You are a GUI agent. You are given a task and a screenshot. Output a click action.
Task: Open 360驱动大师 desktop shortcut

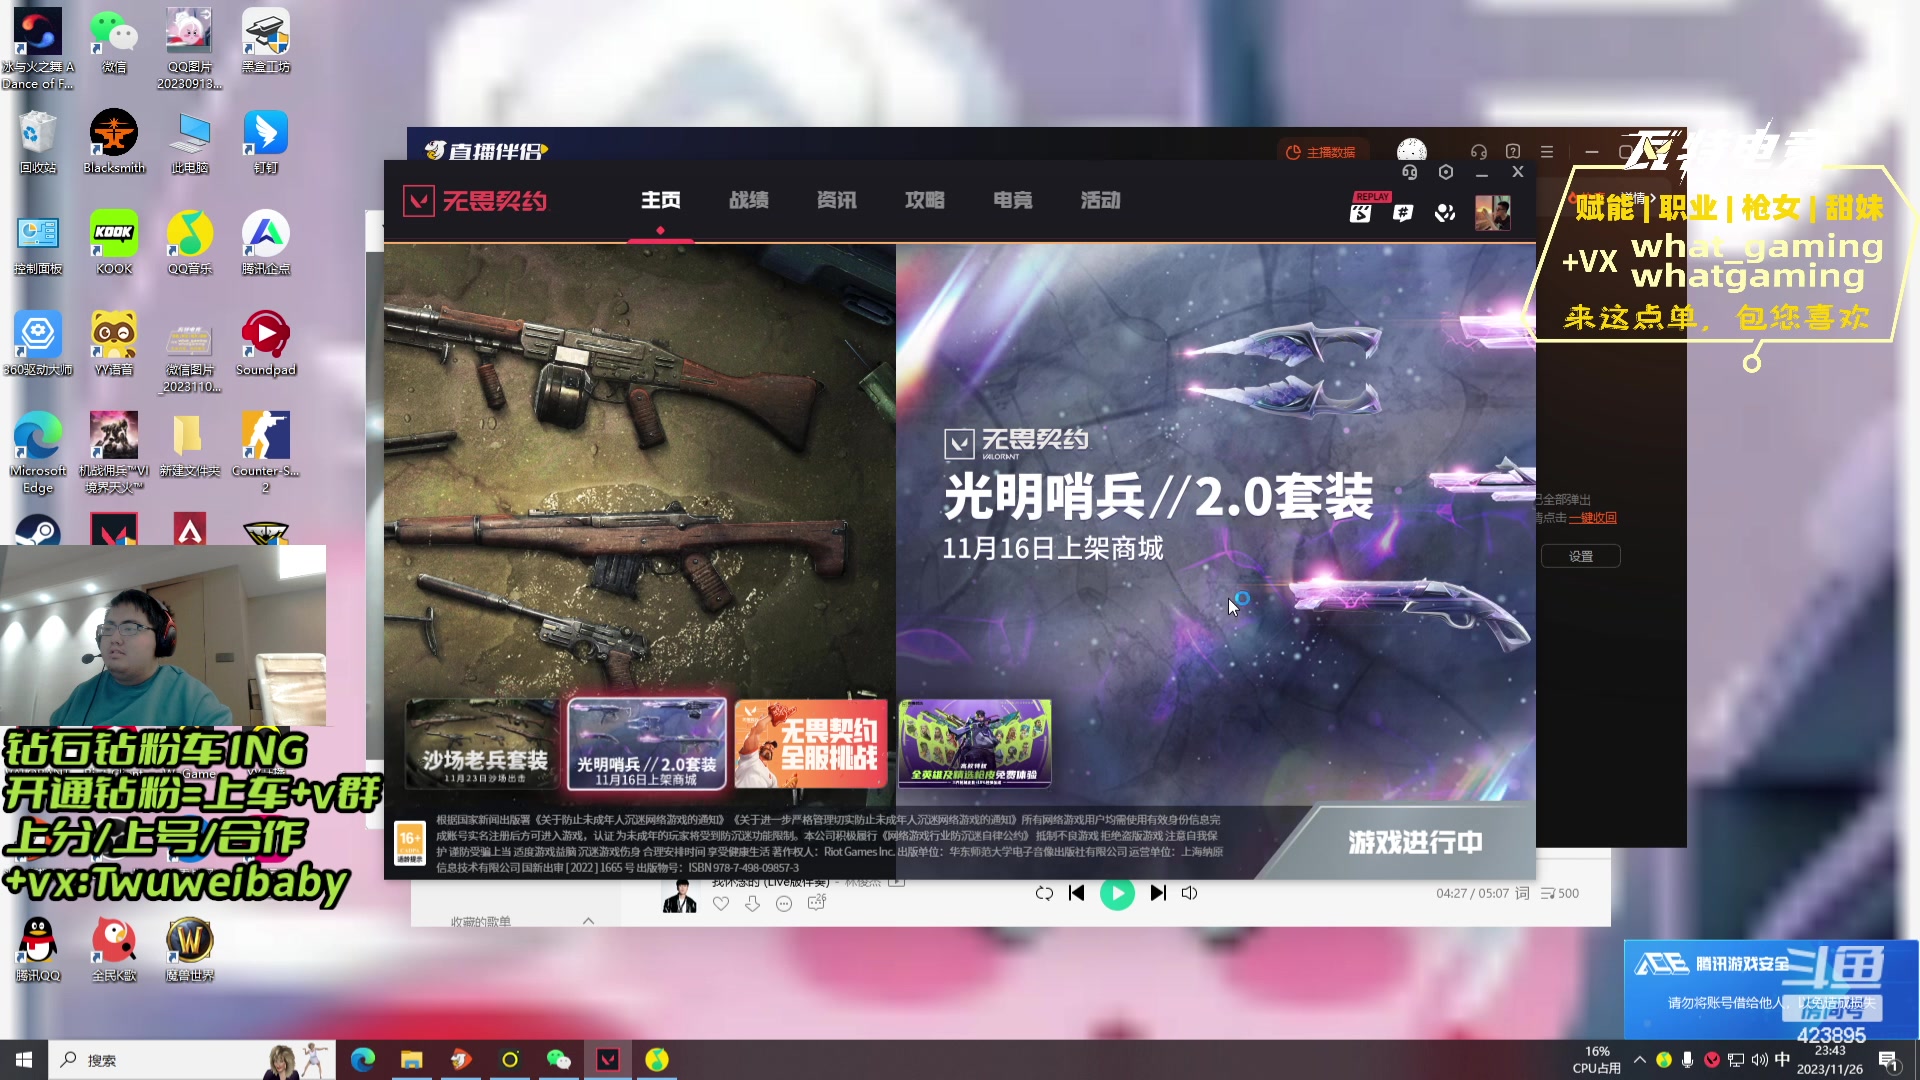coord(38,345)
